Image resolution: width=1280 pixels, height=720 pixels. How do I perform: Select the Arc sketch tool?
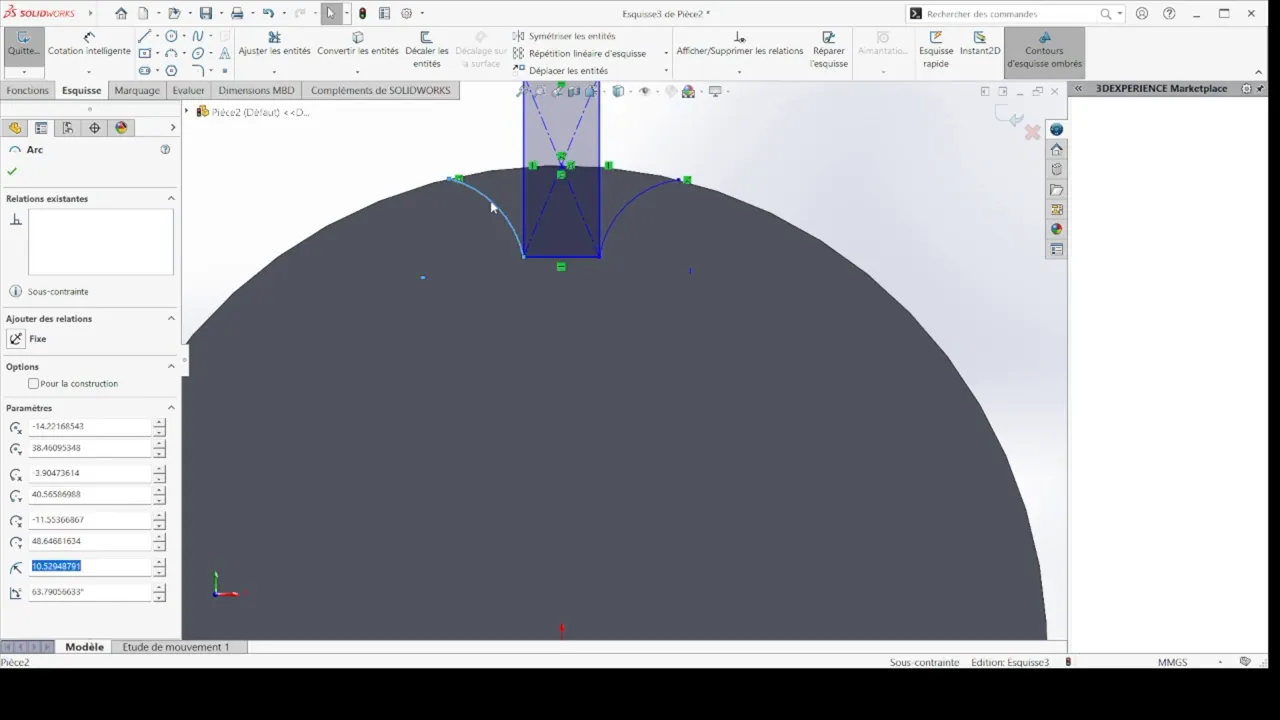(x=172, y=53)
